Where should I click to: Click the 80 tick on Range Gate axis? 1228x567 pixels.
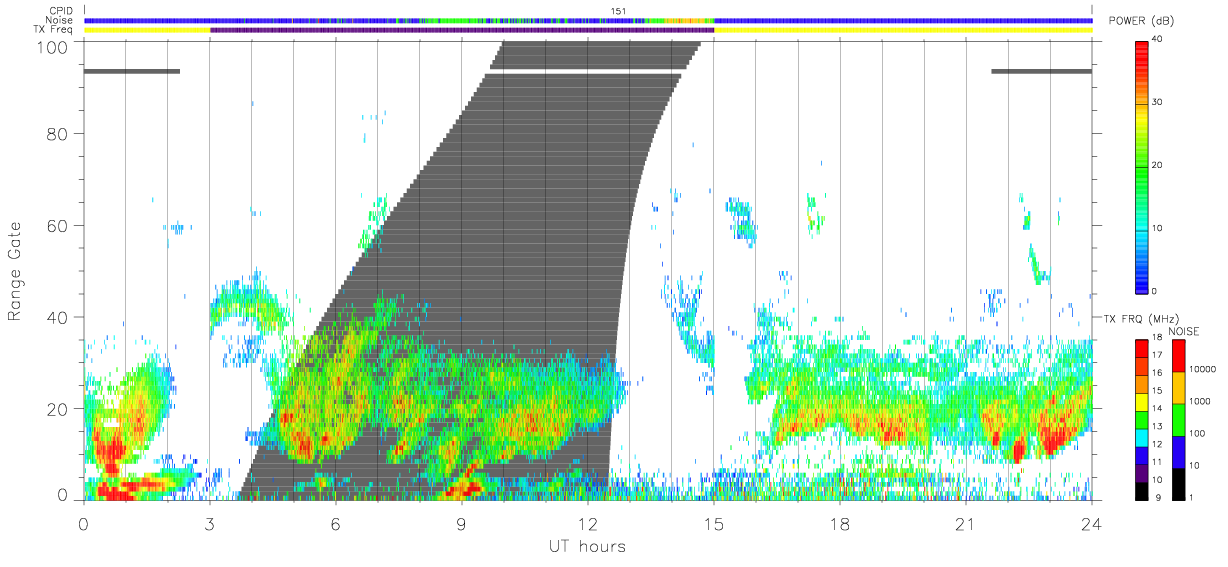57,133
